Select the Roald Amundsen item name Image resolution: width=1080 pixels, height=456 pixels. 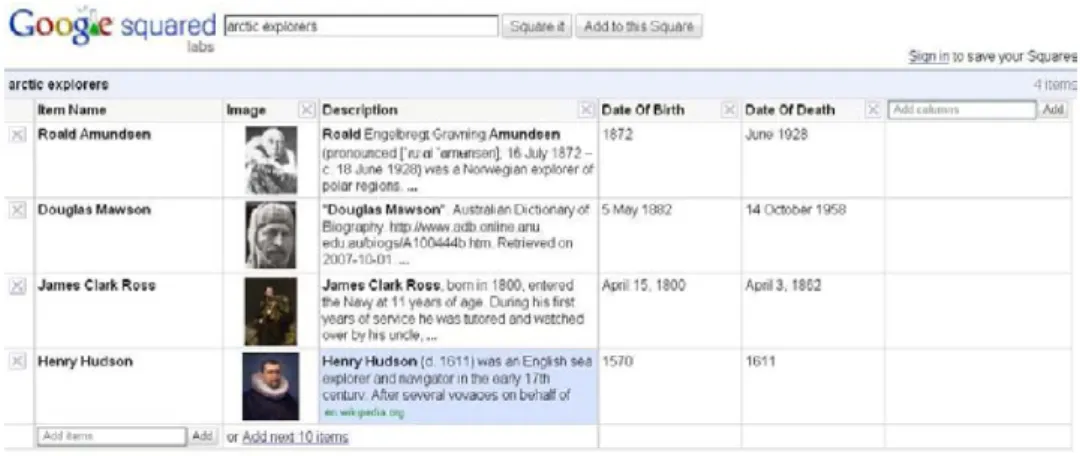tap(94, 134)
